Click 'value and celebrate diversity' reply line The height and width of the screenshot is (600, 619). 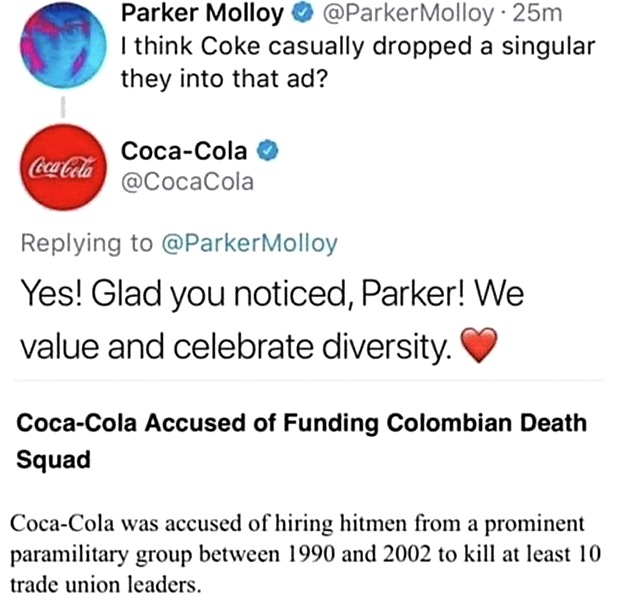click(x=235, y=347)
